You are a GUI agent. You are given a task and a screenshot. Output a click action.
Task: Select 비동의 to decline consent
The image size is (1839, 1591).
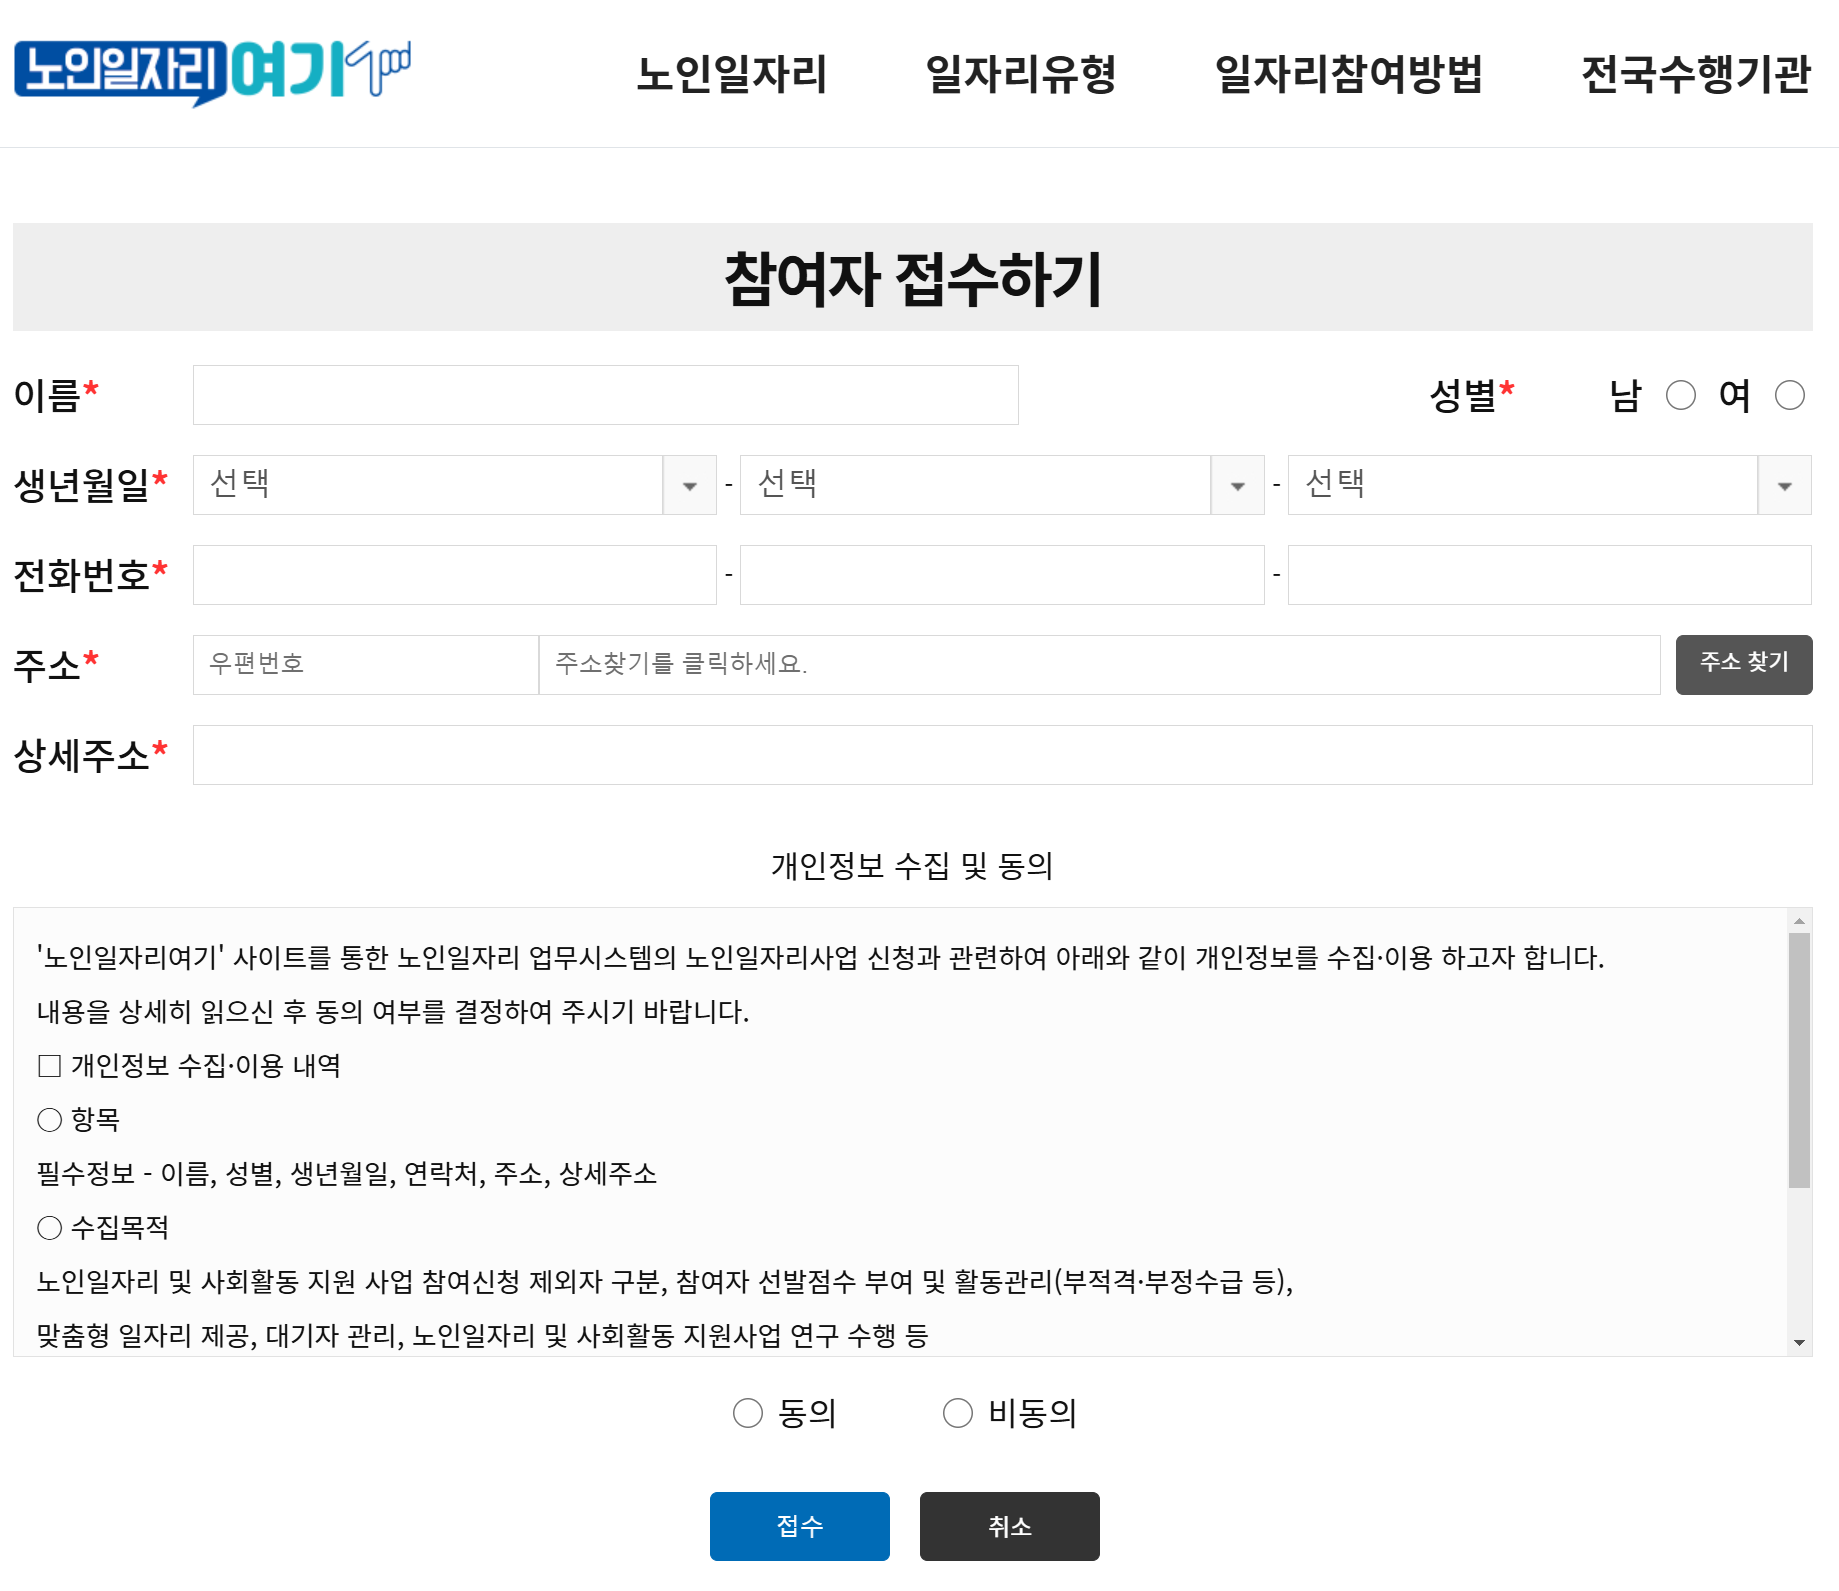pos(958,1412)
